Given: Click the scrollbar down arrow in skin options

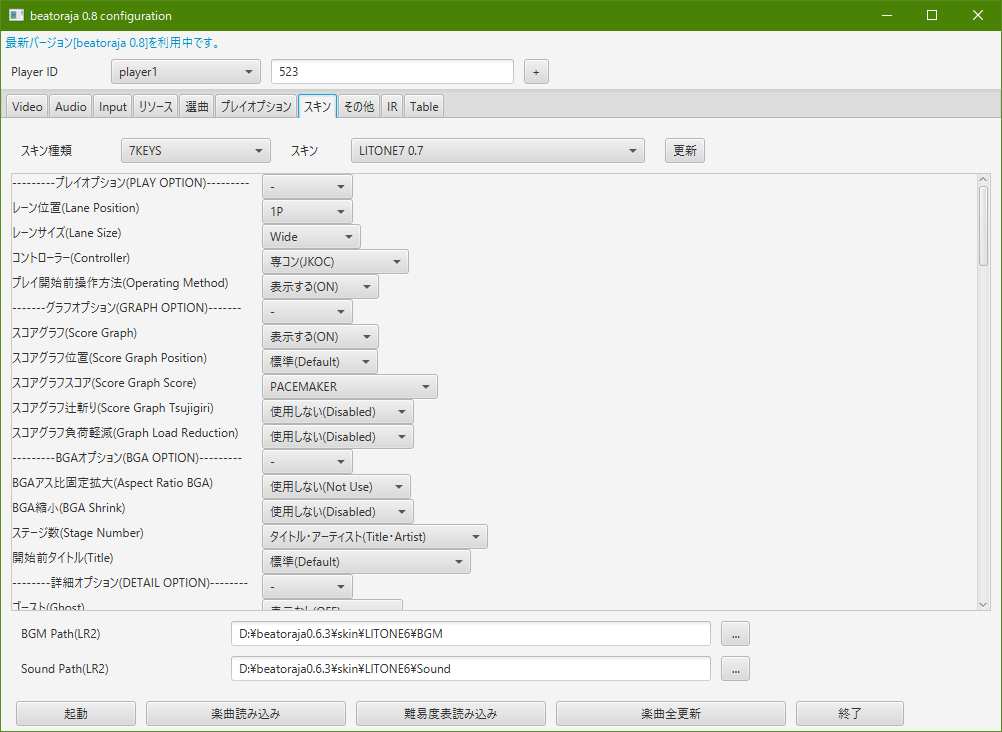Looking at the screenshot, I should click(983, 604).
